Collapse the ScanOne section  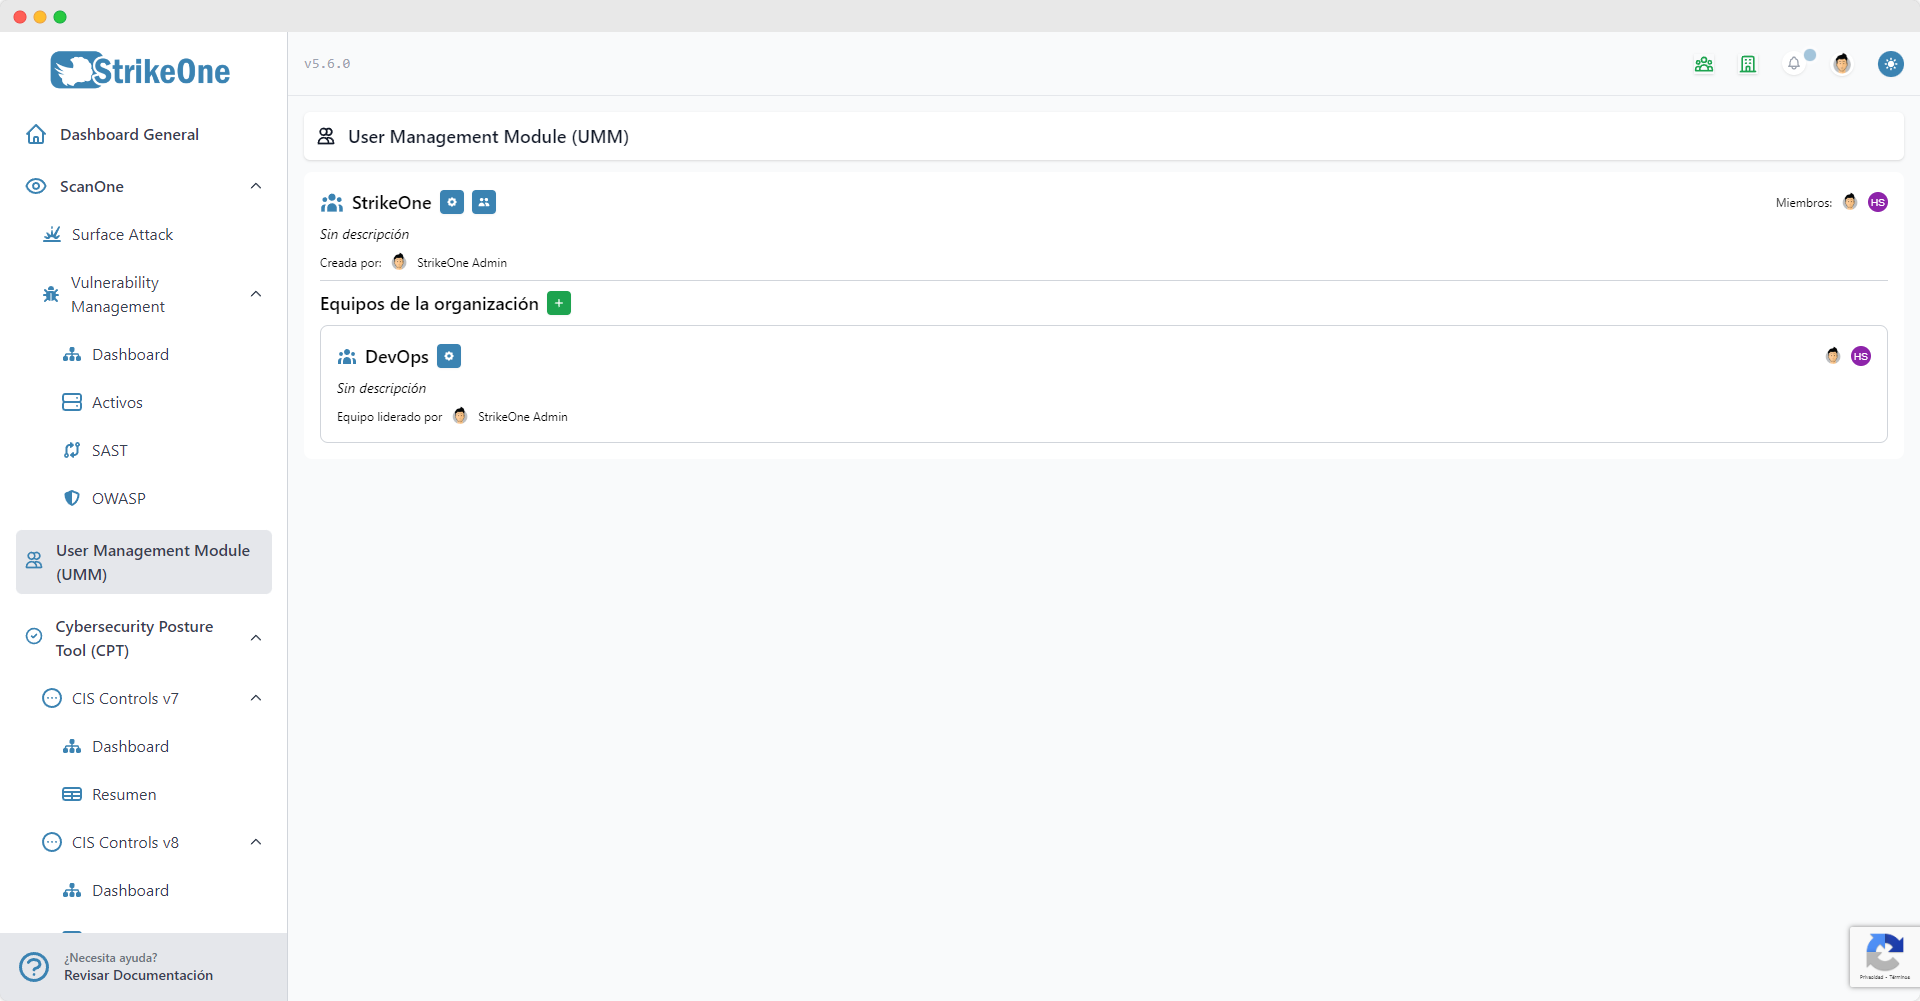point(256,186)
